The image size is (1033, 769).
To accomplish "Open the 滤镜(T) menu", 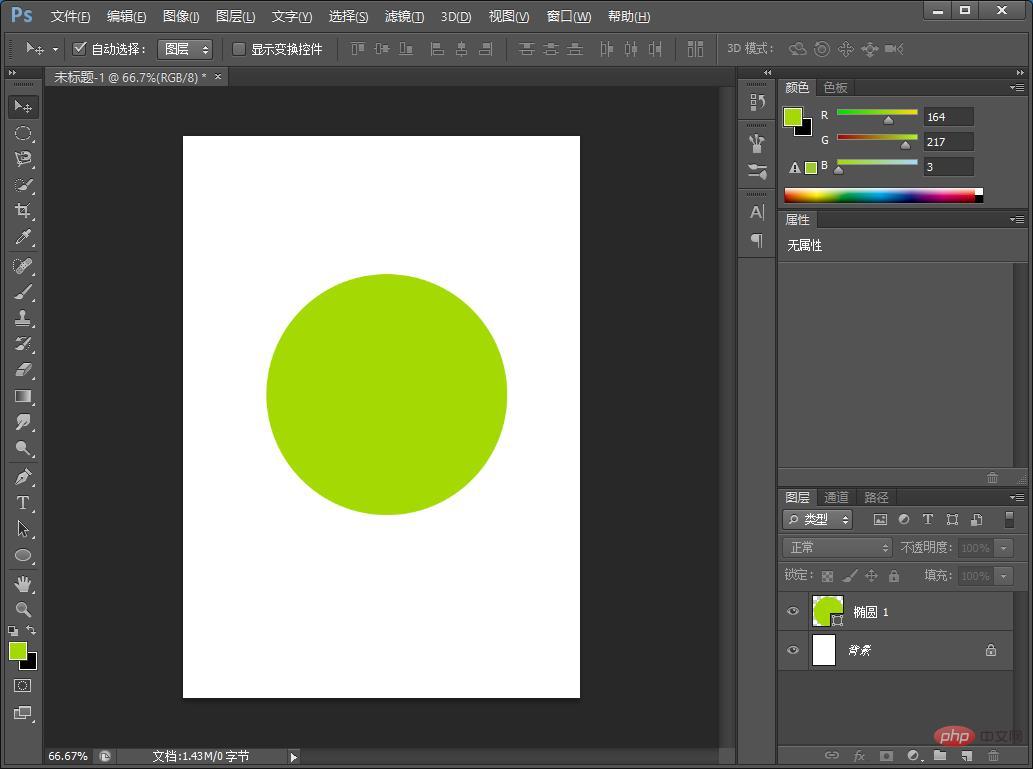I will point(405,16).
